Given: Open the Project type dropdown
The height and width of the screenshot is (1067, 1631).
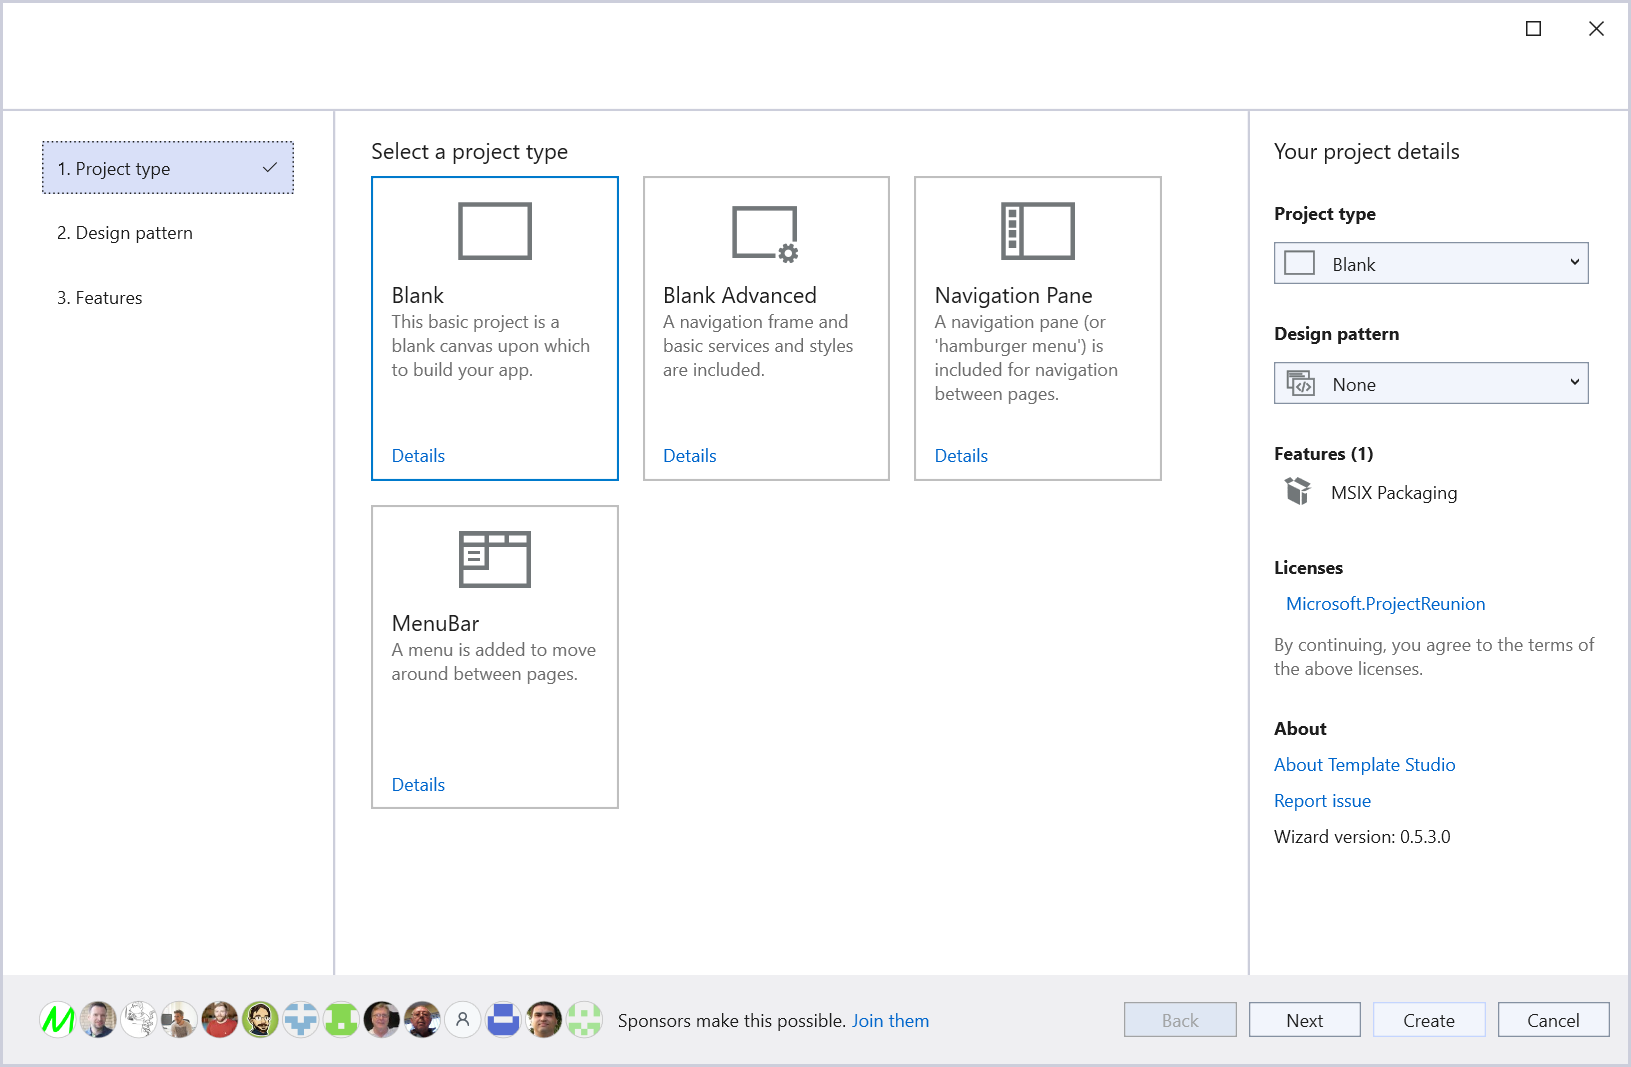Looking at the screenshot, I should tap(1431, 263).
